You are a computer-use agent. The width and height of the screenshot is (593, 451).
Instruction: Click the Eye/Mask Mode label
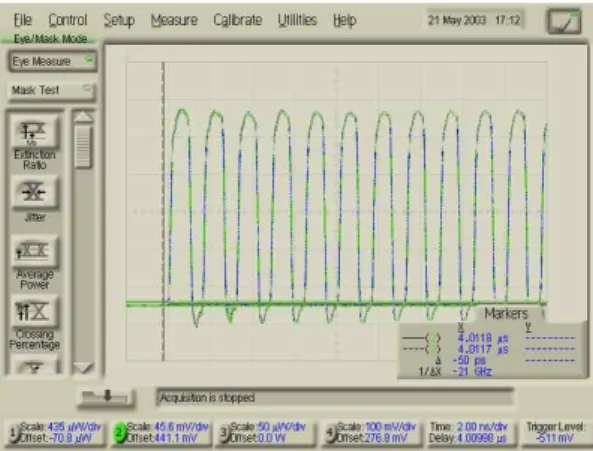coord(50,39)
